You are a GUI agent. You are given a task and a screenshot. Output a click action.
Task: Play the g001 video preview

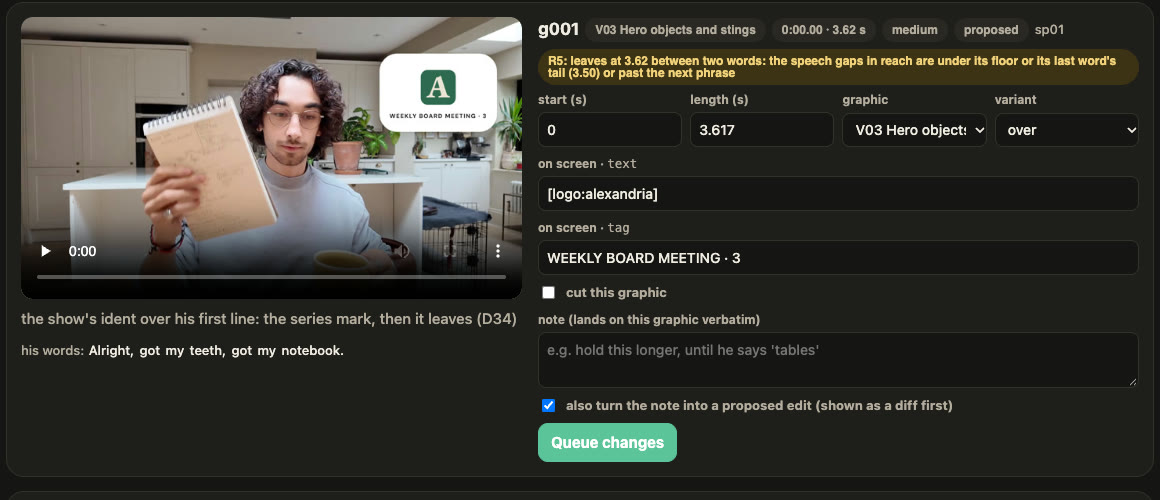pos(46,251)
